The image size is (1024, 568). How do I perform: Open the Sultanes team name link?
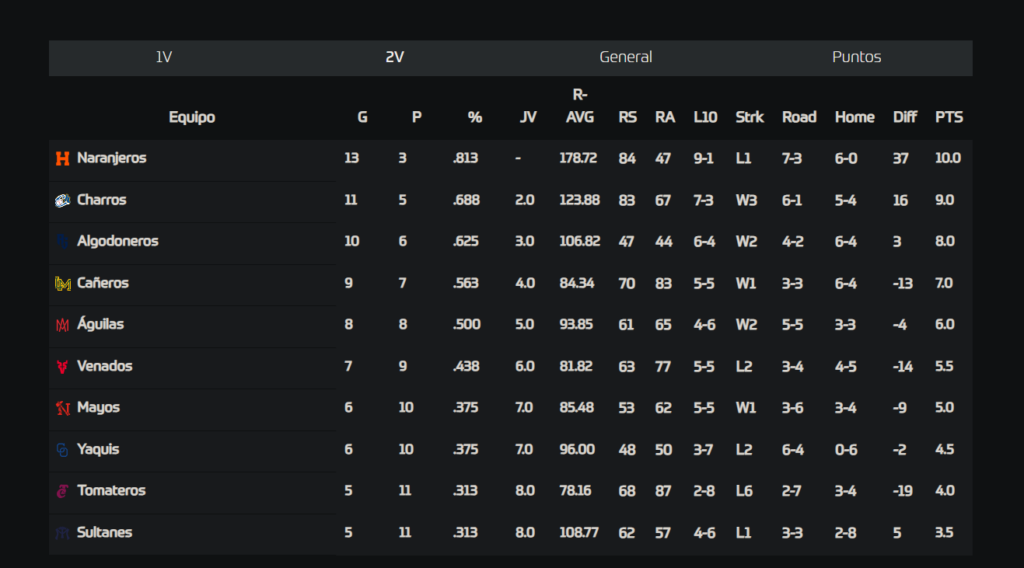pyautogui.click(x=104, y=532)
